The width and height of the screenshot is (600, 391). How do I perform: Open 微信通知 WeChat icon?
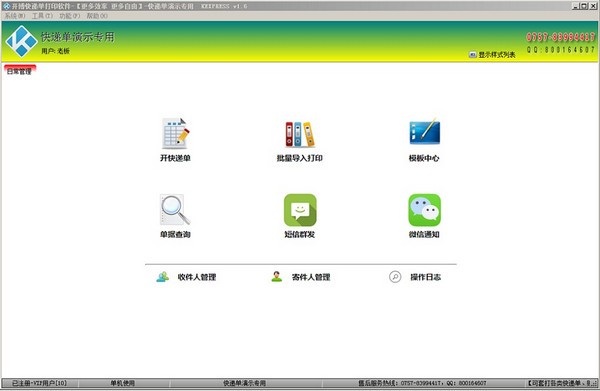[424, 210]
